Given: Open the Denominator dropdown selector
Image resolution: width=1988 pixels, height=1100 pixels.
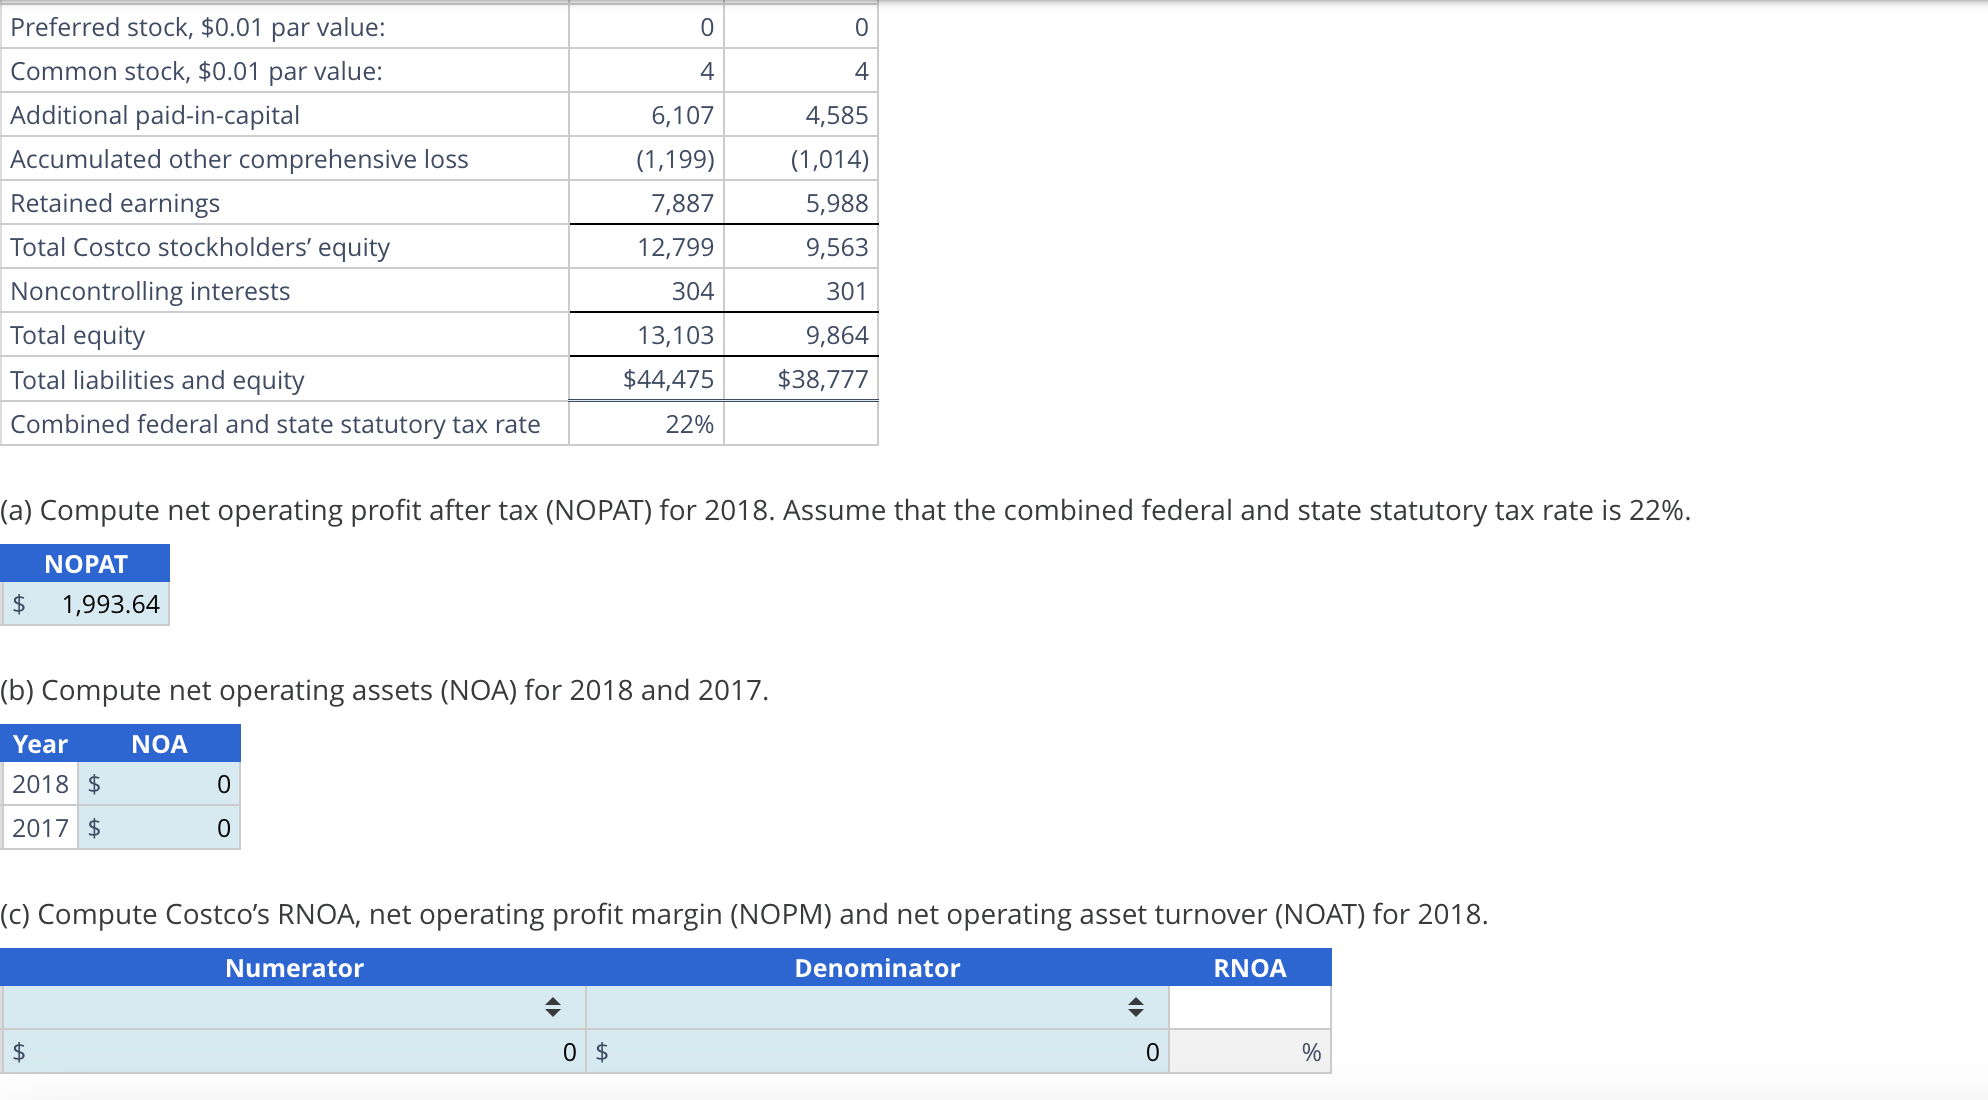Looking at the screenshot, I should tap(877, 1007).
